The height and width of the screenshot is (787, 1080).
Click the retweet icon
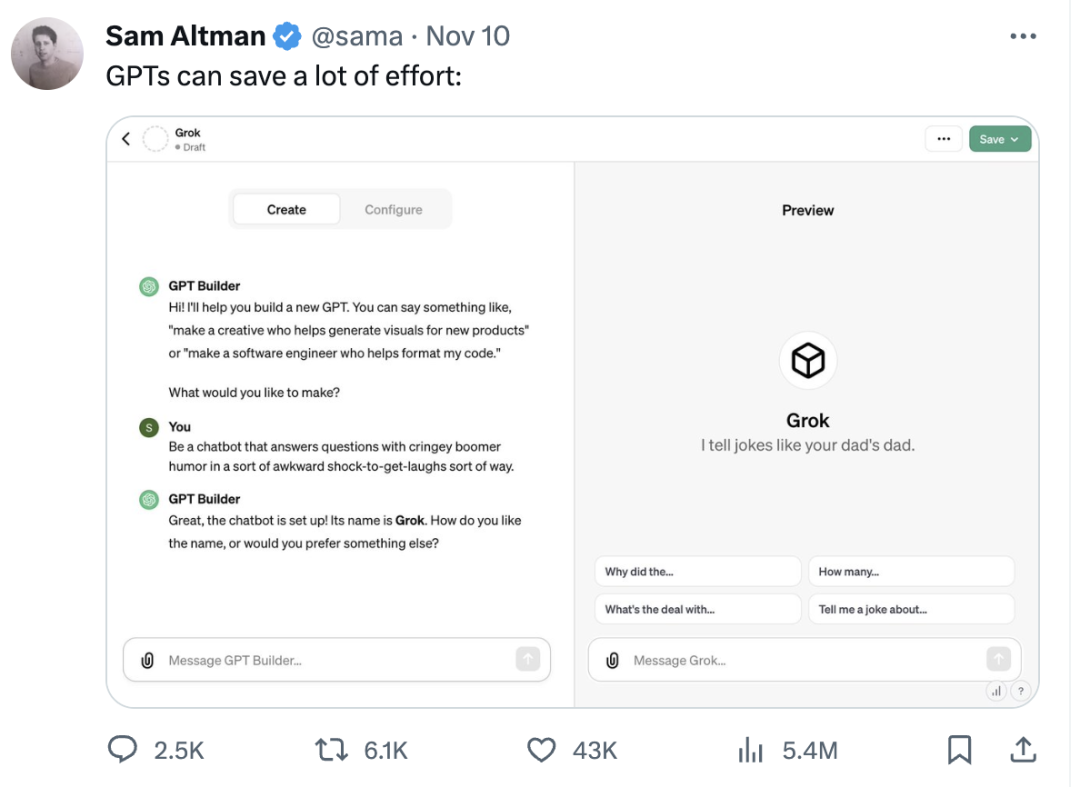tap(329, 750)
